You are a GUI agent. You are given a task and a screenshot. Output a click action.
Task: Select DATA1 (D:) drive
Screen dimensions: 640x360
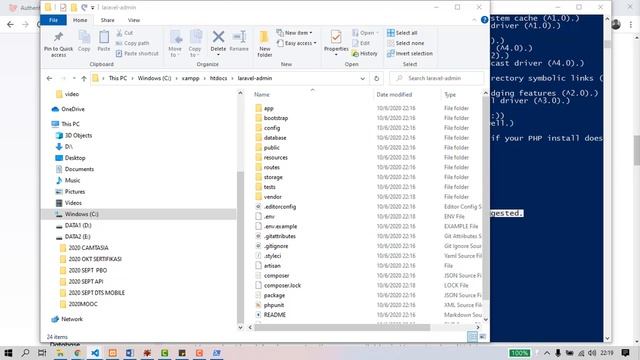coord(78,225)
